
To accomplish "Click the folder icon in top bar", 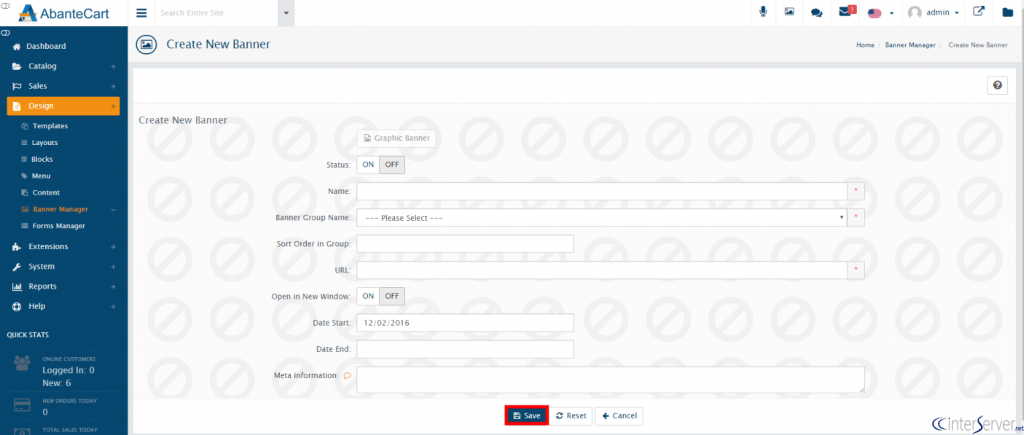I will (1008, 12).
